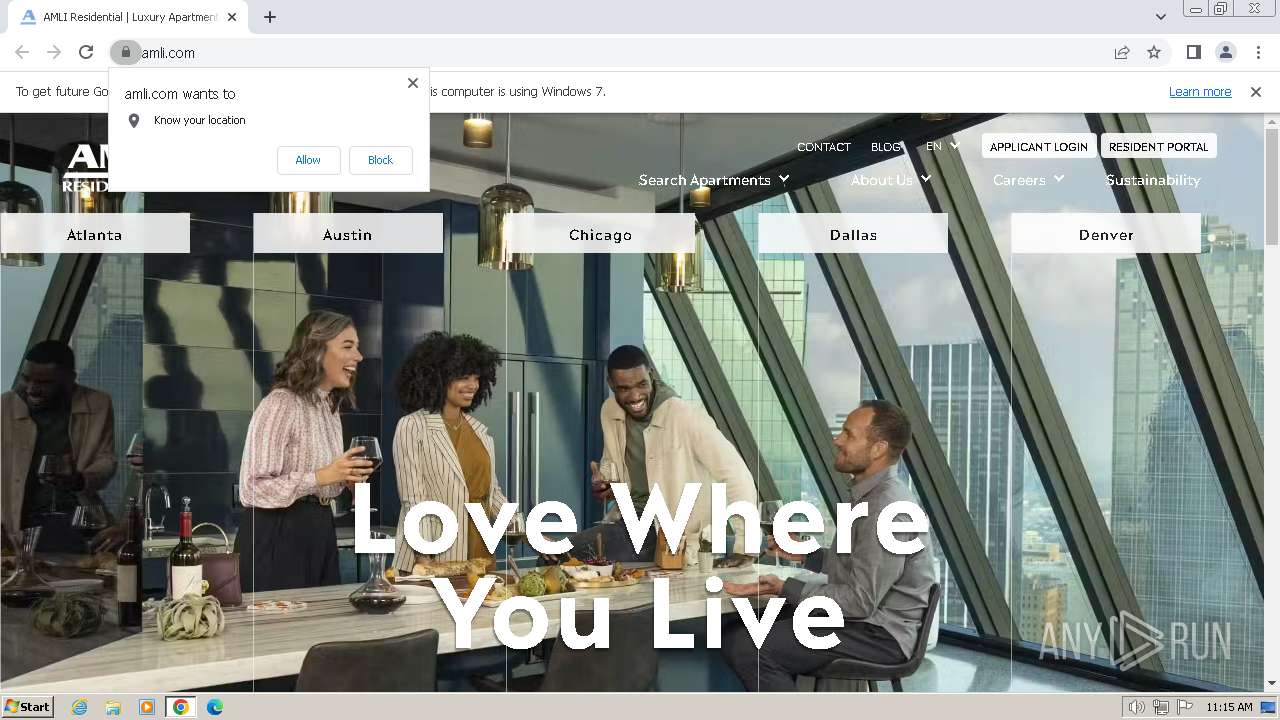Image resolution: width=1280 pixels, height=720 pixels.
Task: Click the Chrome taskbar icon
Action: click(x=180, y=707)
